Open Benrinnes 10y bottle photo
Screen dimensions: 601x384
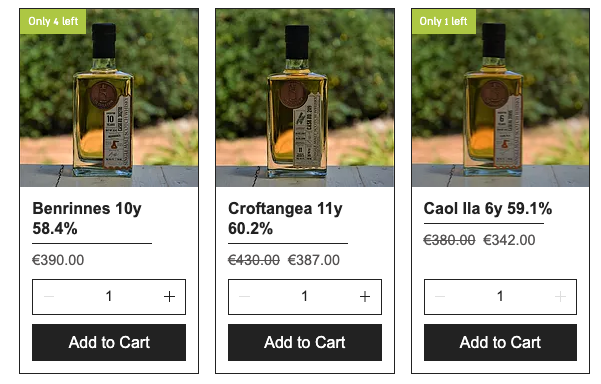tap(109, 98)
